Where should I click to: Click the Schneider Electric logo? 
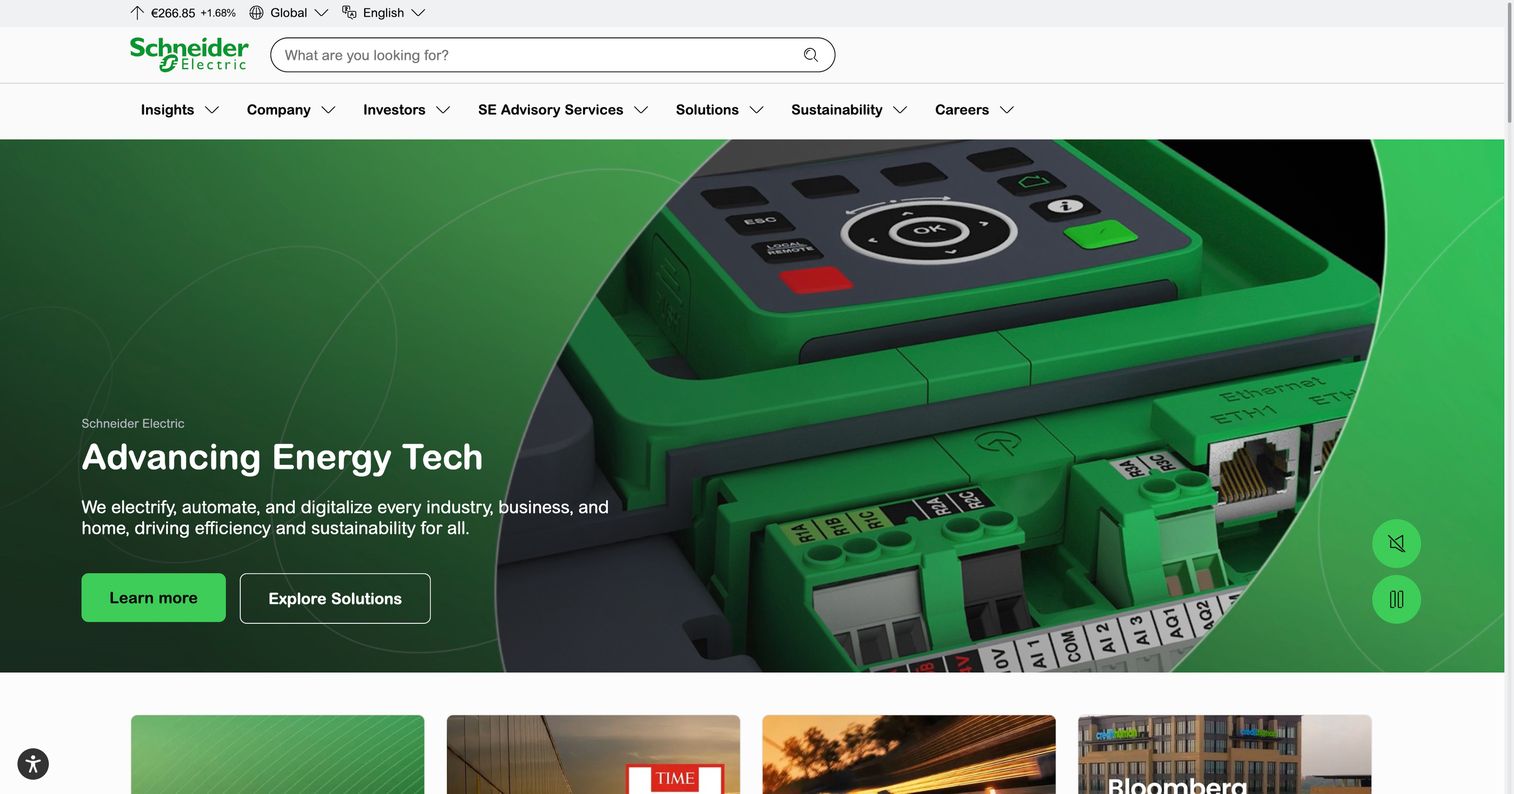(189, 55)
